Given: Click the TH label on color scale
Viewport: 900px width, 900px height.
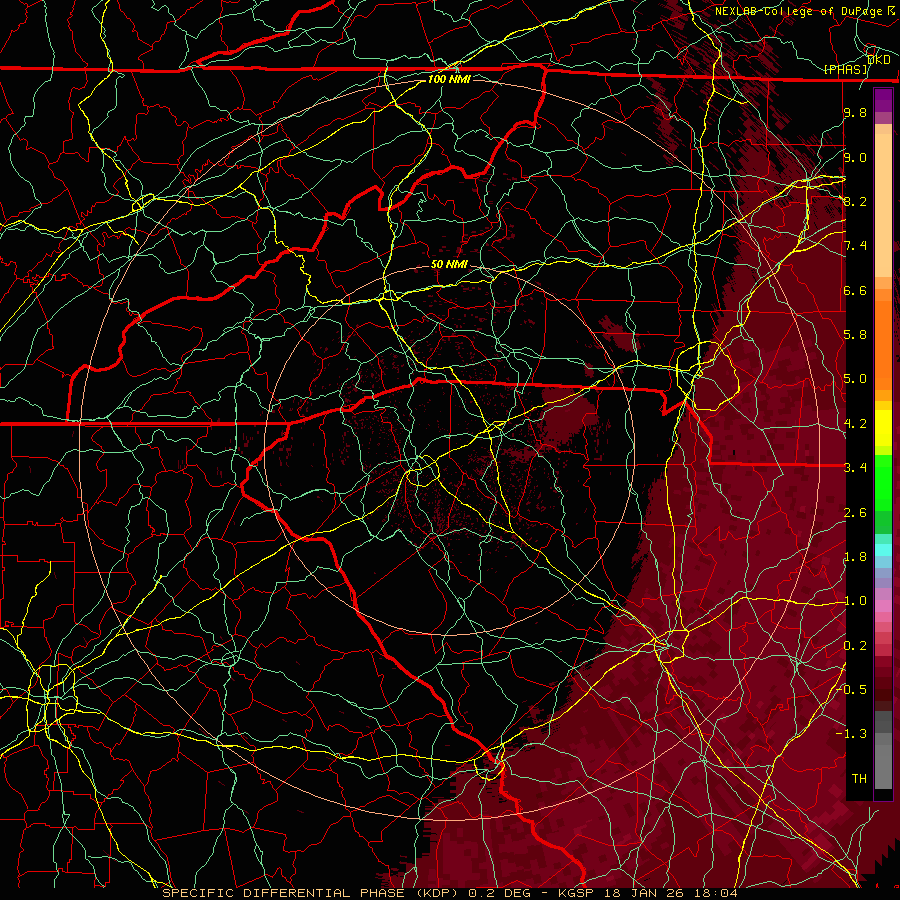Looking at the screenshot, I should [859, 779].
